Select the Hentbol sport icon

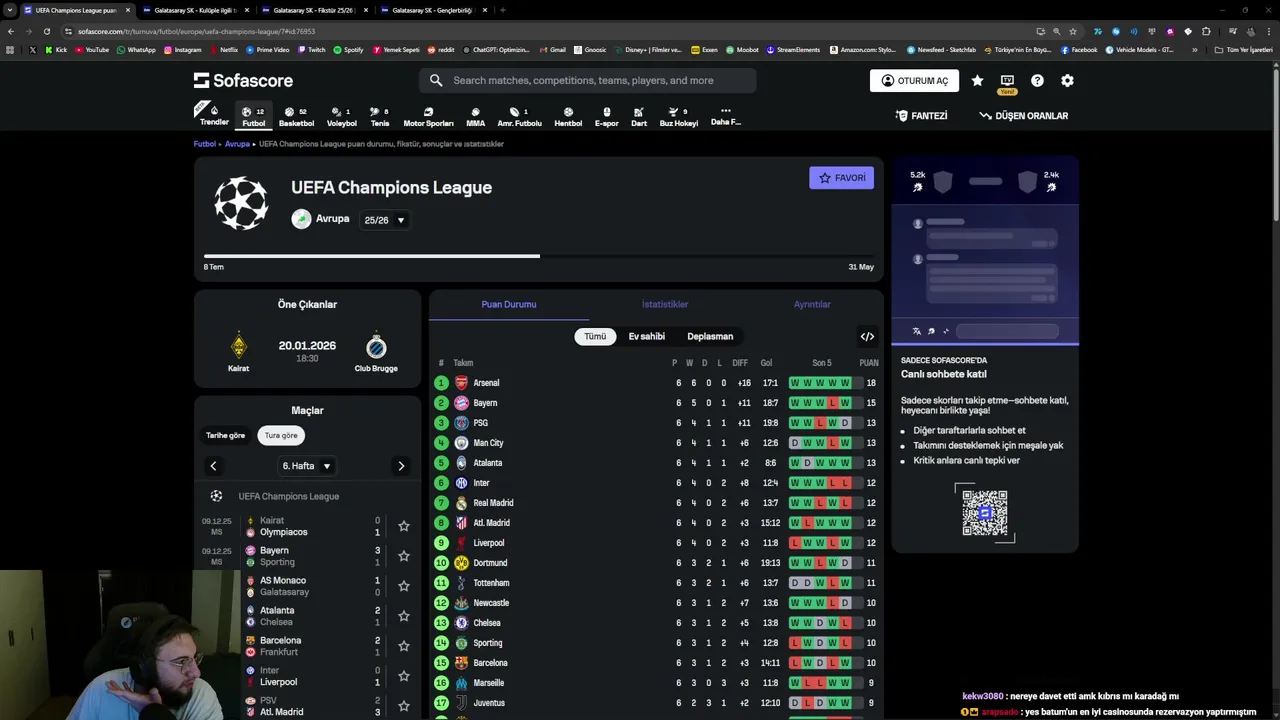(568, 116)
